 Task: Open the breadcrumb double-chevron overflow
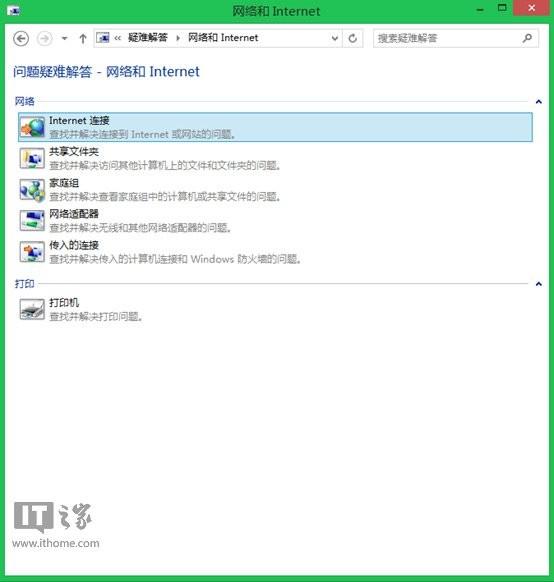click(118, 38)
